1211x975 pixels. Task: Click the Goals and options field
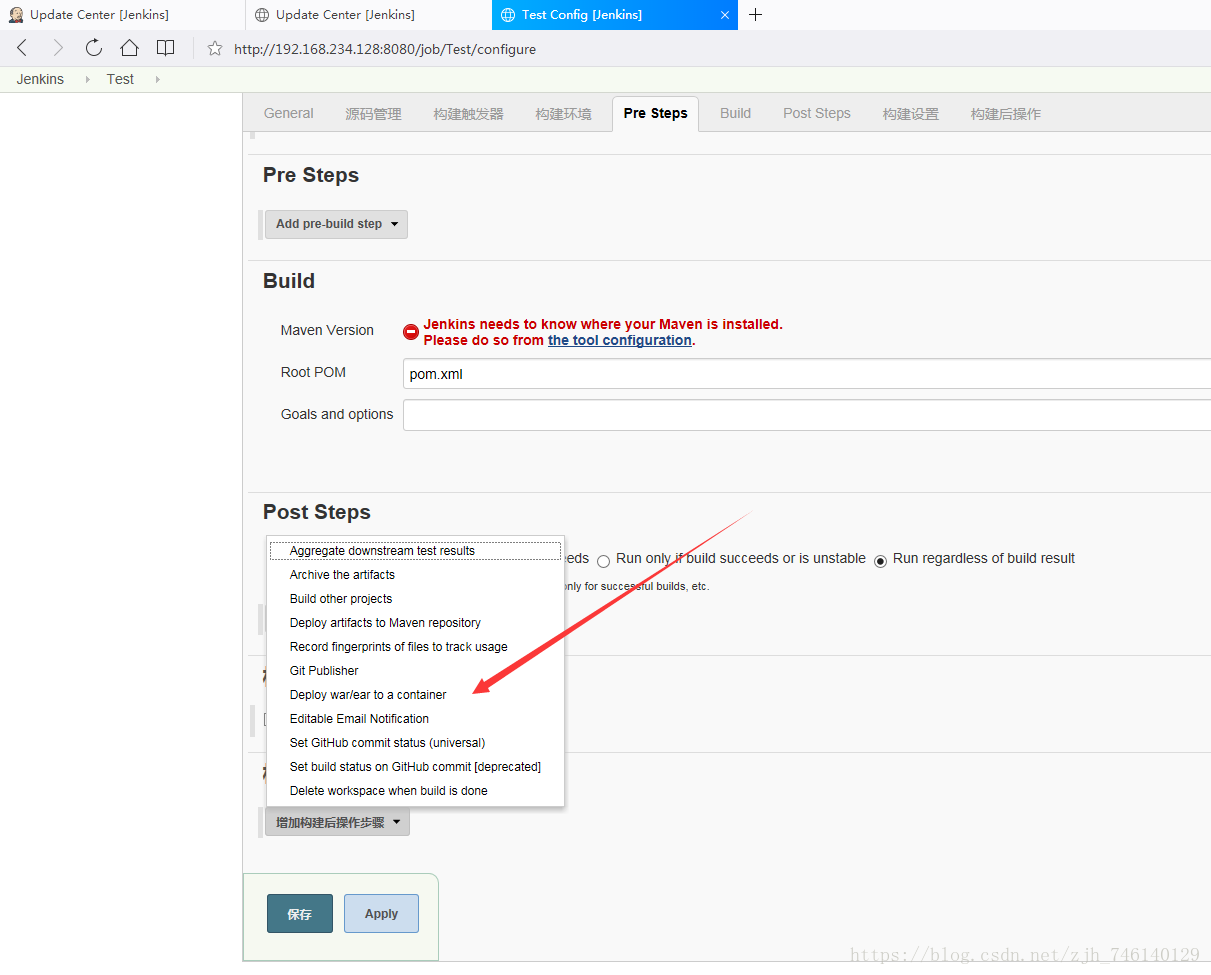[806, 415]
